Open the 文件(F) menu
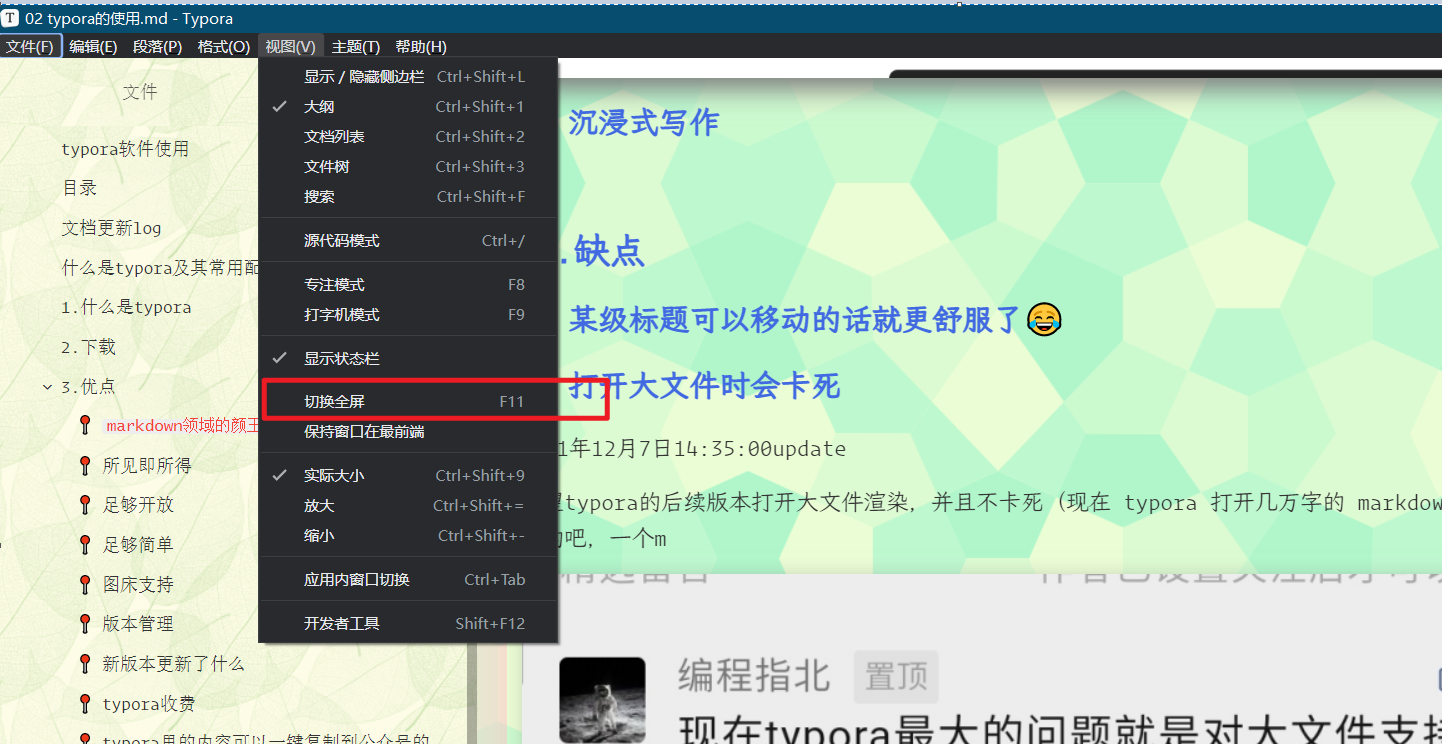The width and height of the screenshot is (1442, 744). (31, 46)
